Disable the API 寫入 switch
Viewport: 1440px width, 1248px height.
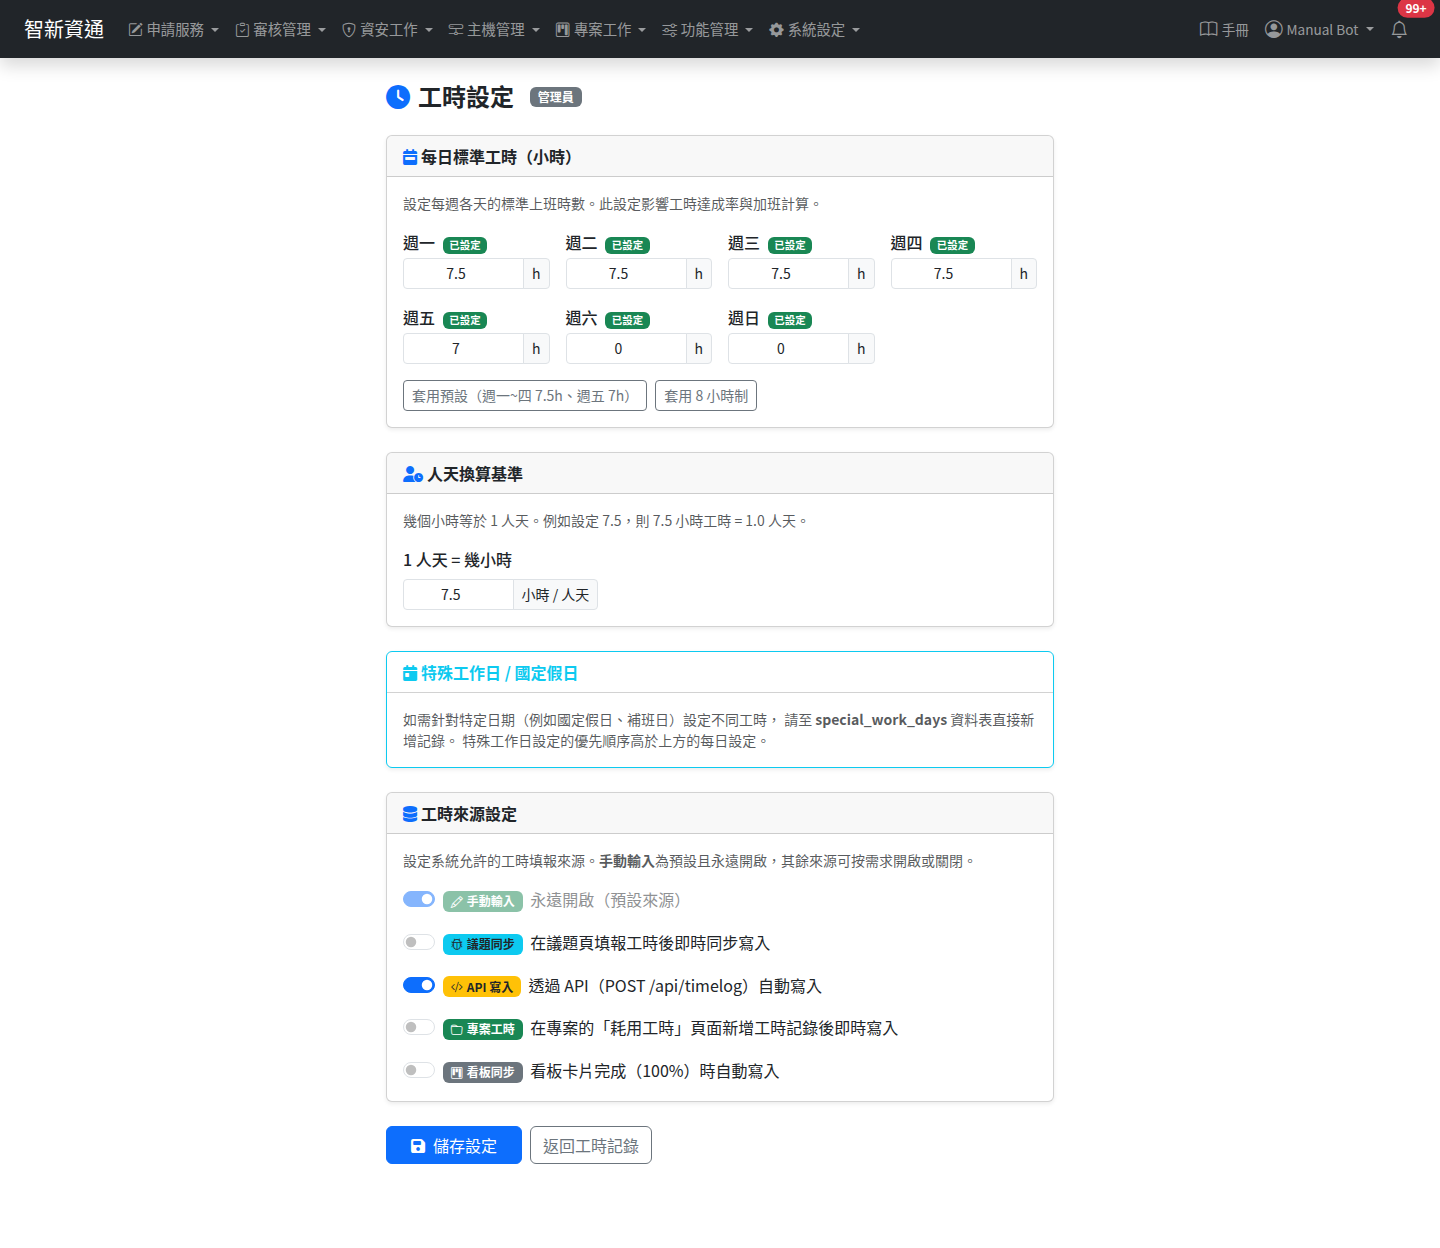[x=419, y=985]
